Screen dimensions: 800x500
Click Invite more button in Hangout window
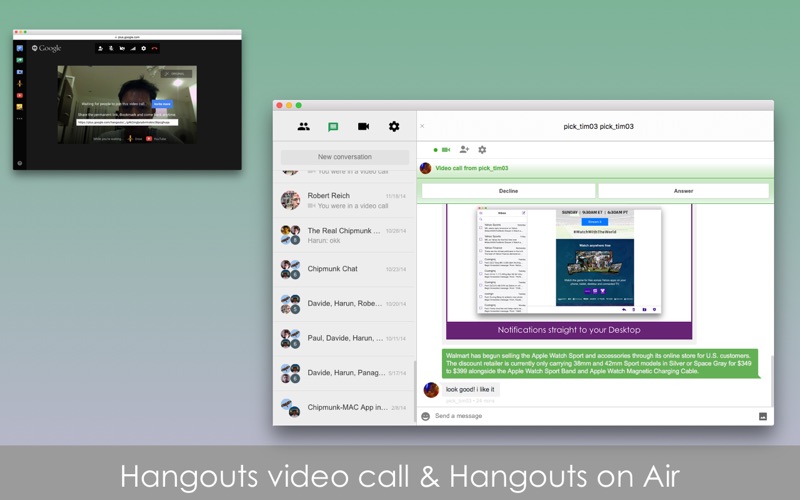[x=162, y=104]
